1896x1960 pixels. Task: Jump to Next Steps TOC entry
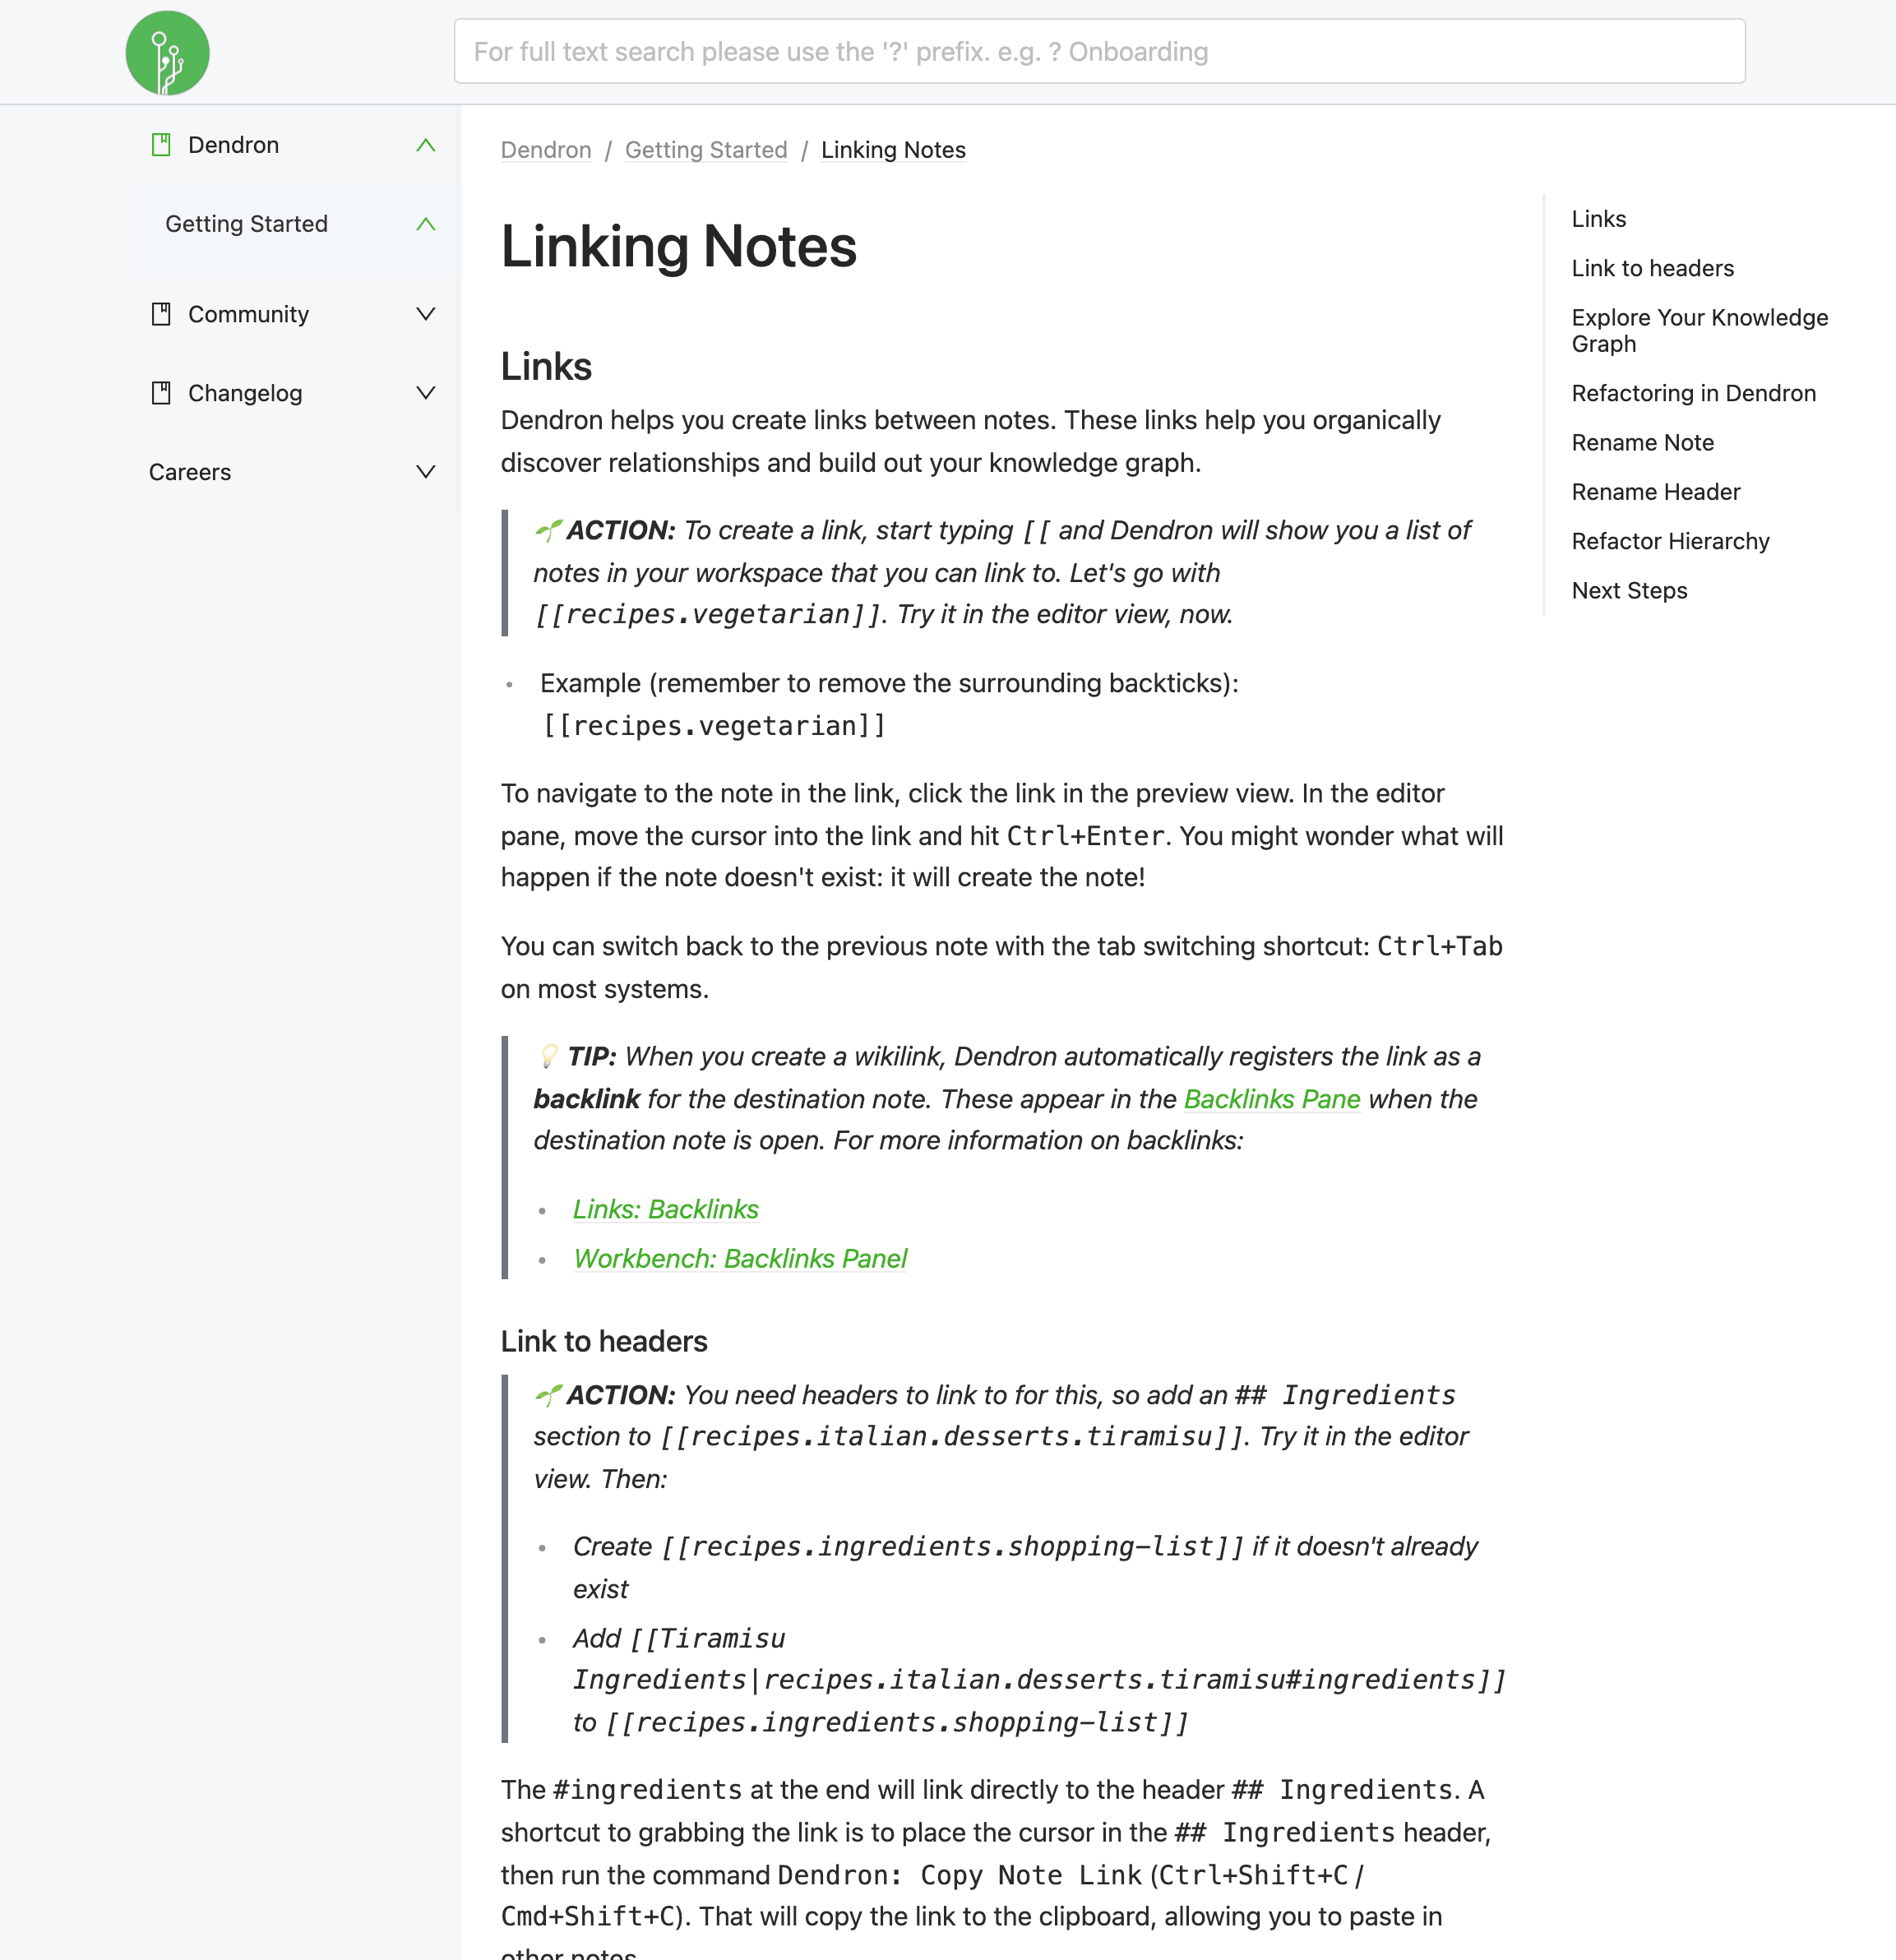[x=1628, y=590]
